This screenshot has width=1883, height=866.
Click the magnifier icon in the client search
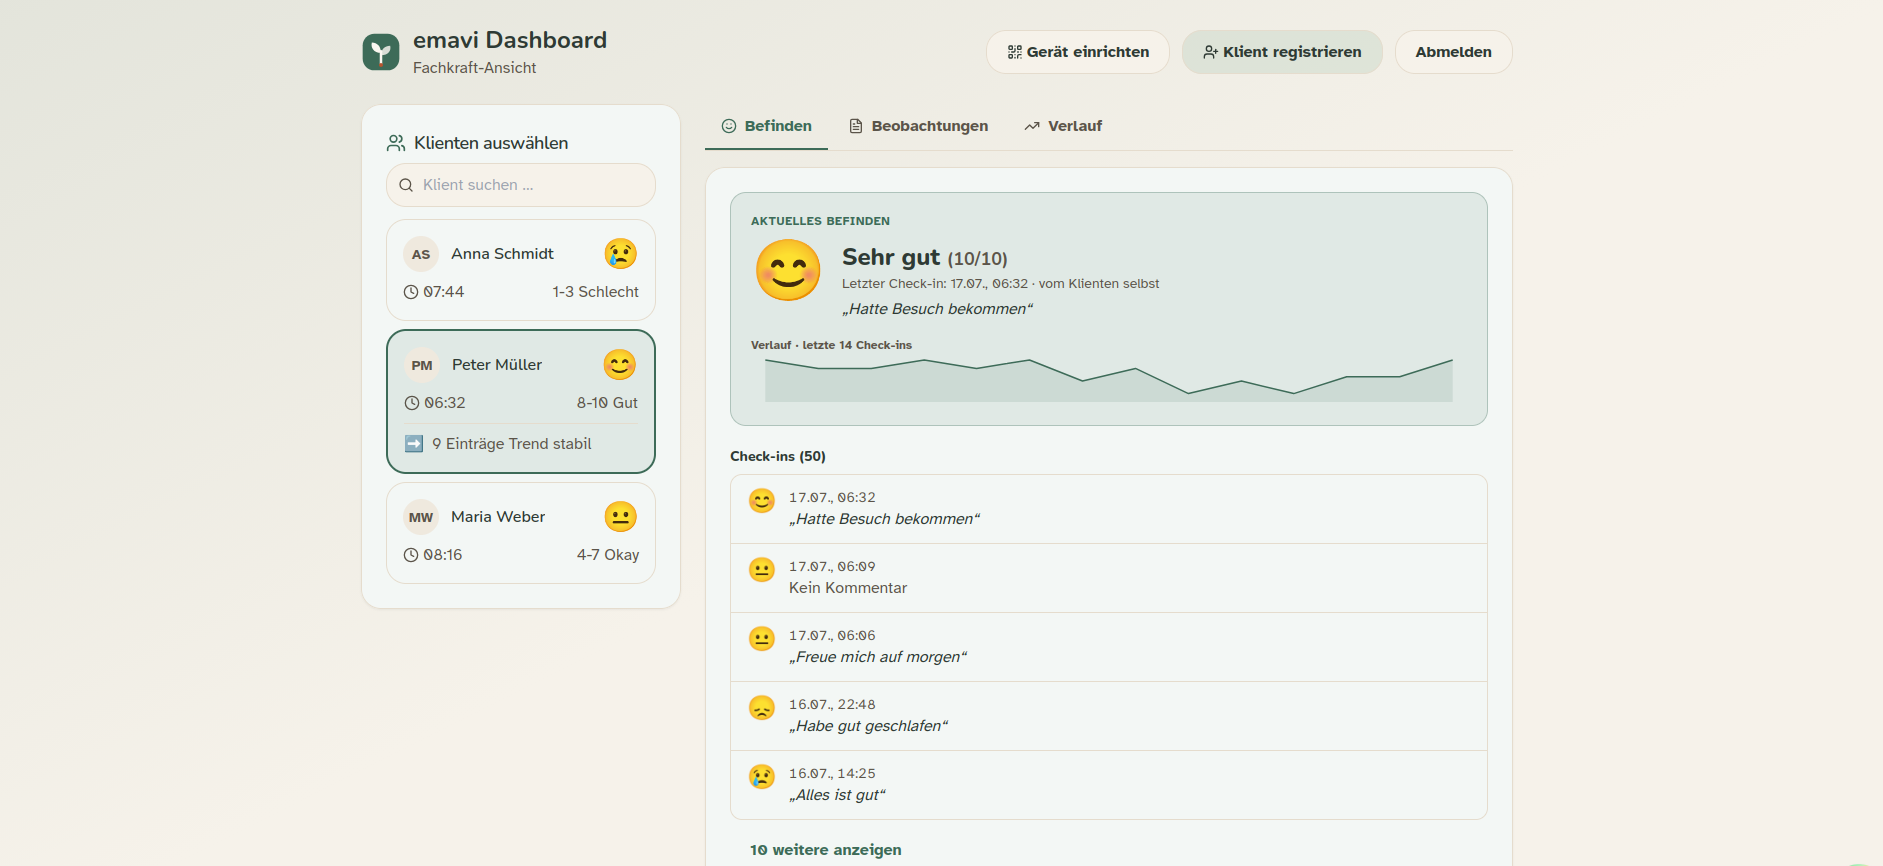406,185
